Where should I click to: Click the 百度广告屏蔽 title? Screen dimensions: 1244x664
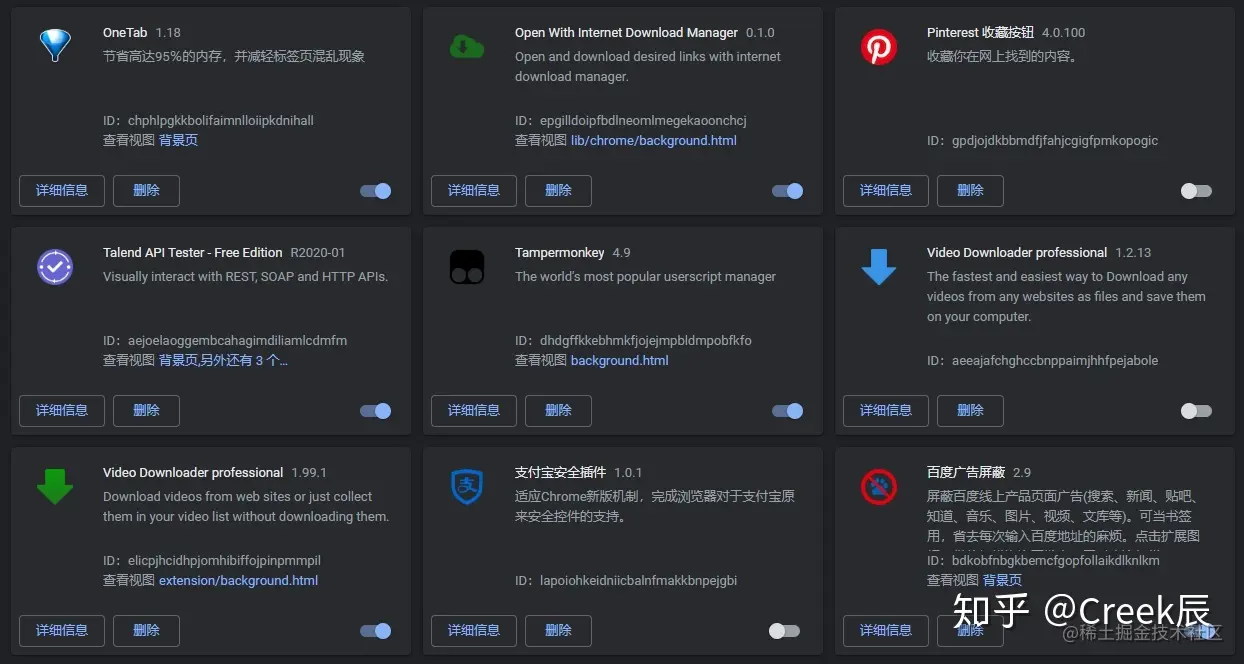point(966,472)
